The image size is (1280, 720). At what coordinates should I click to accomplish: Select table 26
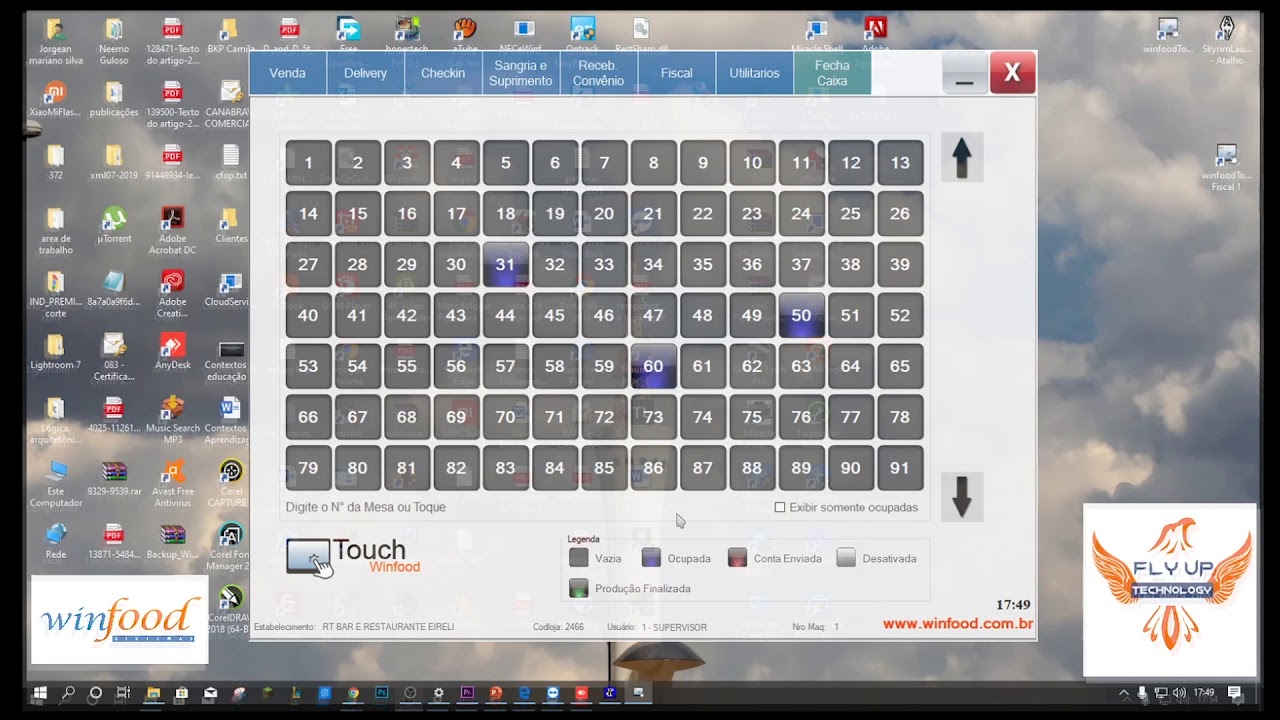[900, 214]
